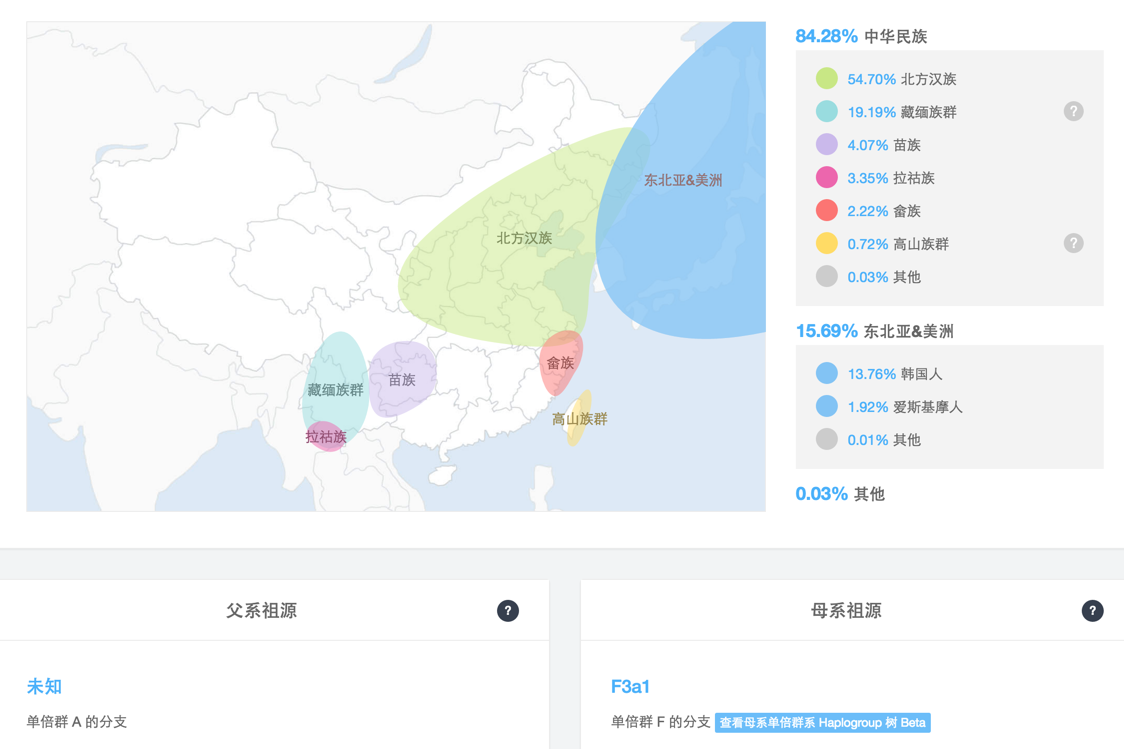Click the 畲族 area on the map
The width and height of the screenshot is (1124, 749).
tap(560, 365)
